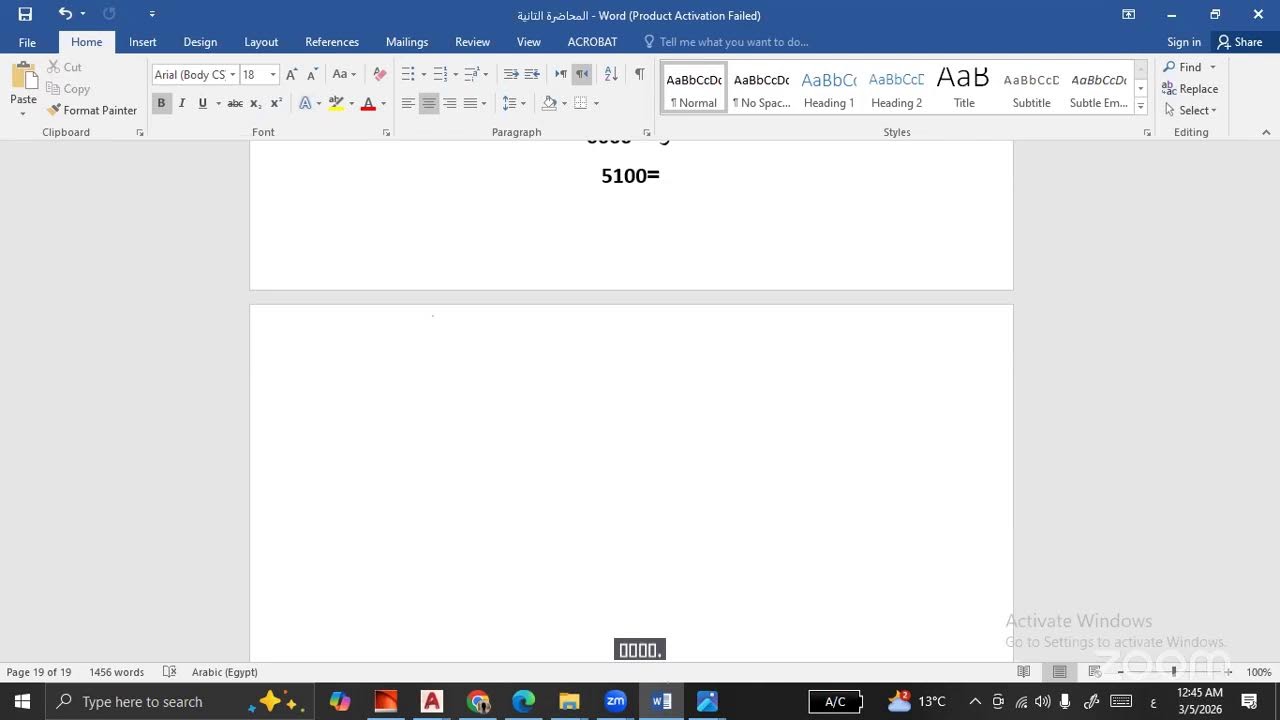Viewport: 1280px width, 720px height.
Task: Open the font color picker arrow
Action: click(383, 103)
